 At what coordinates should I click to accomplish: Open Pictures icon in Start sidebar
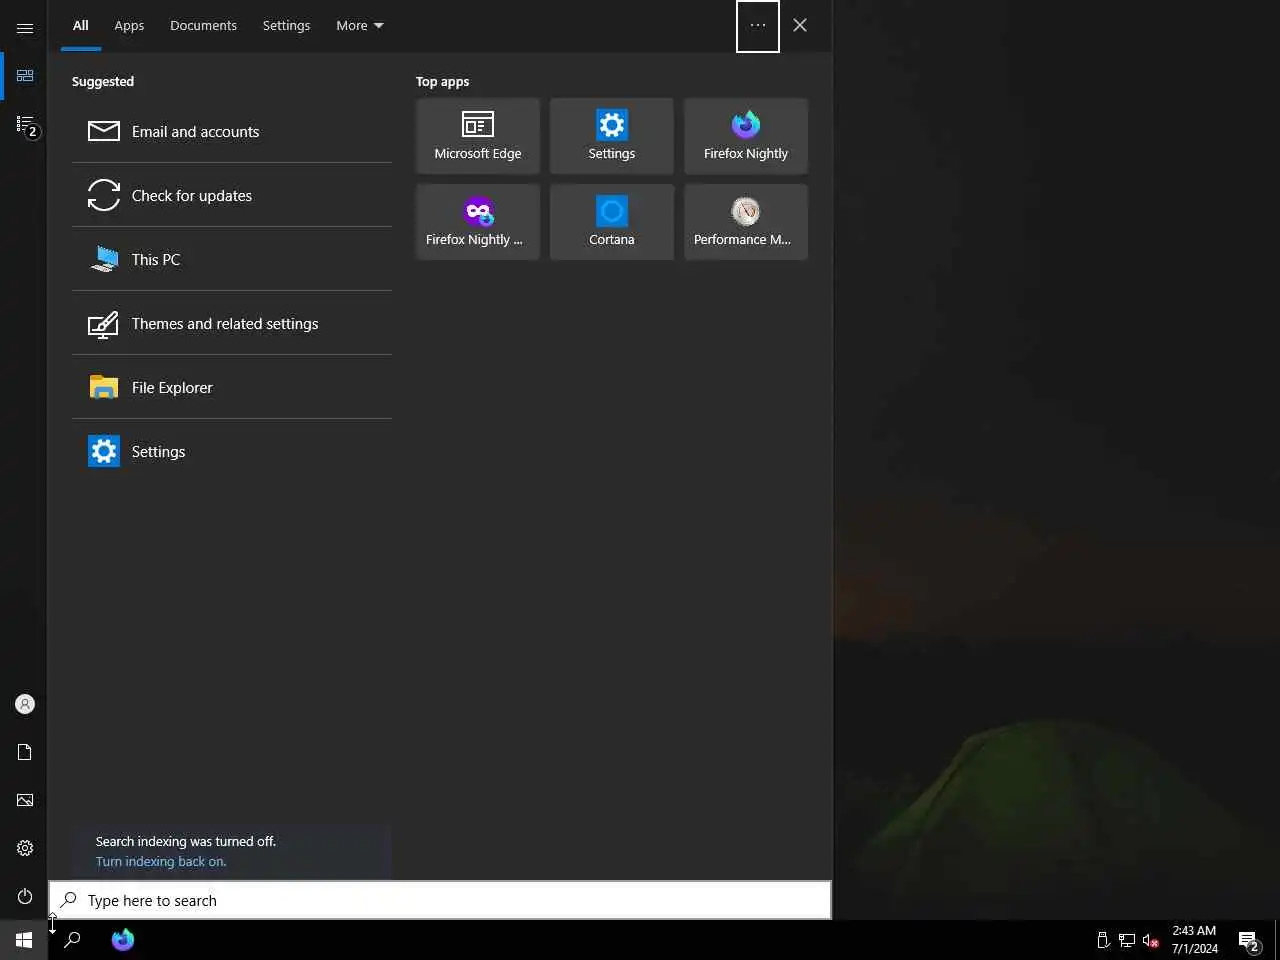tap(25, 800)
